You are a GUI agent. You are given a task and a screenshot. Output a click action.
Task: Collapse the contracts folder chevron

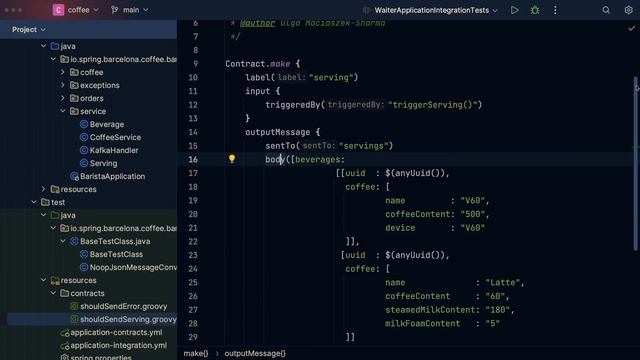[53, 293]
